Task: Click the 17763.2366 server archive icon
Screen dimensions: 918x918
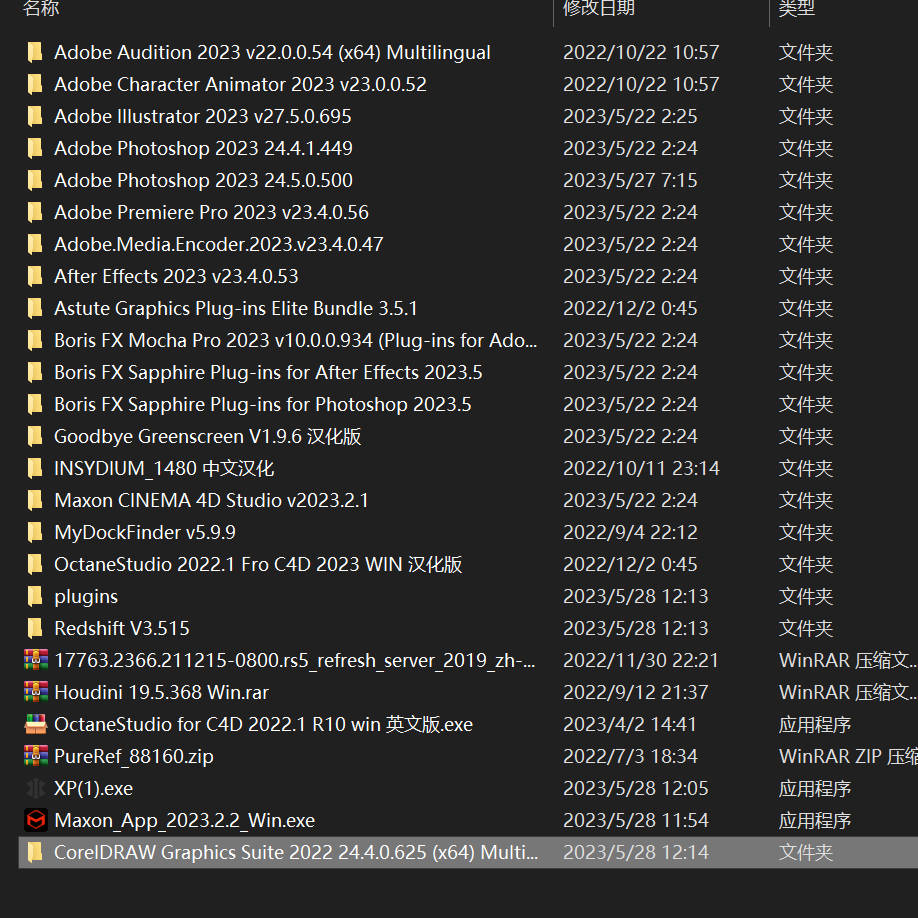Action: 36,660
